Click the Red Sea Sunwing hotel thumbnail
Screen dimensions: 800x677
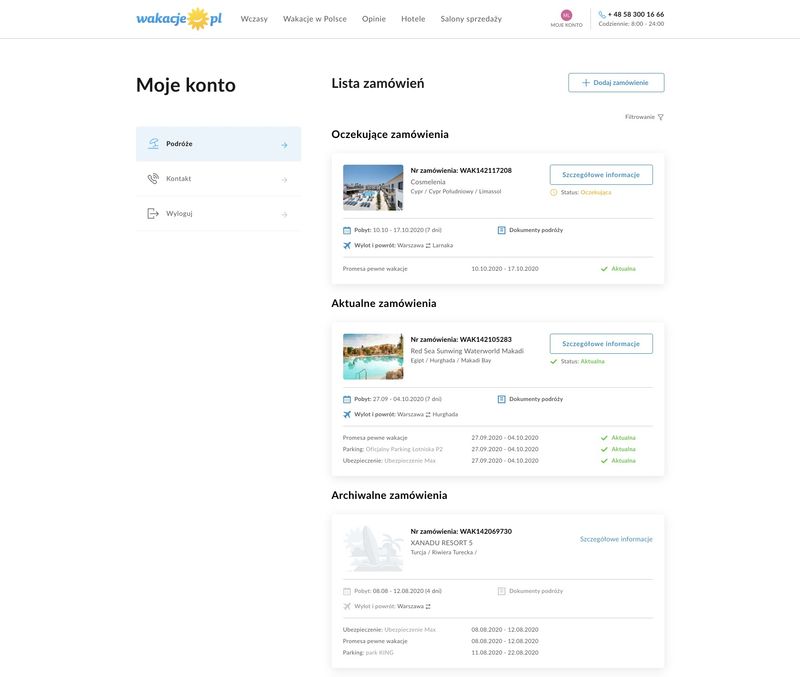[x=373, y=357]
